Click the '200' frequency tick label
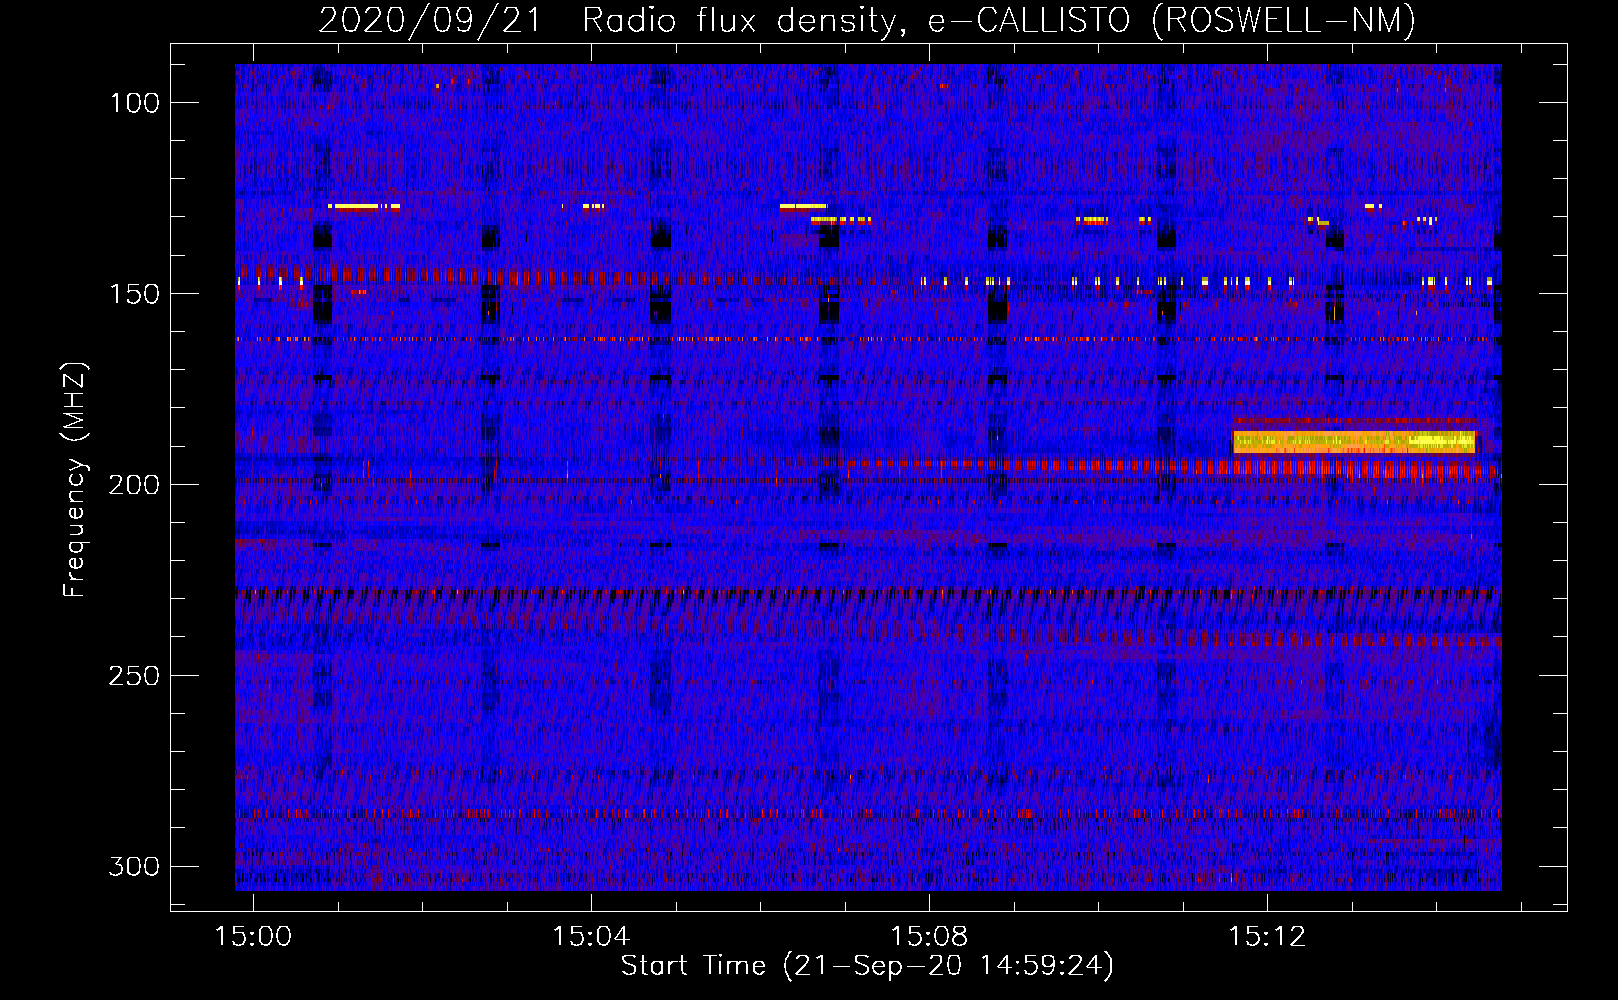The width and height of the screenshot is (1618, 1000). coord(134,485)
